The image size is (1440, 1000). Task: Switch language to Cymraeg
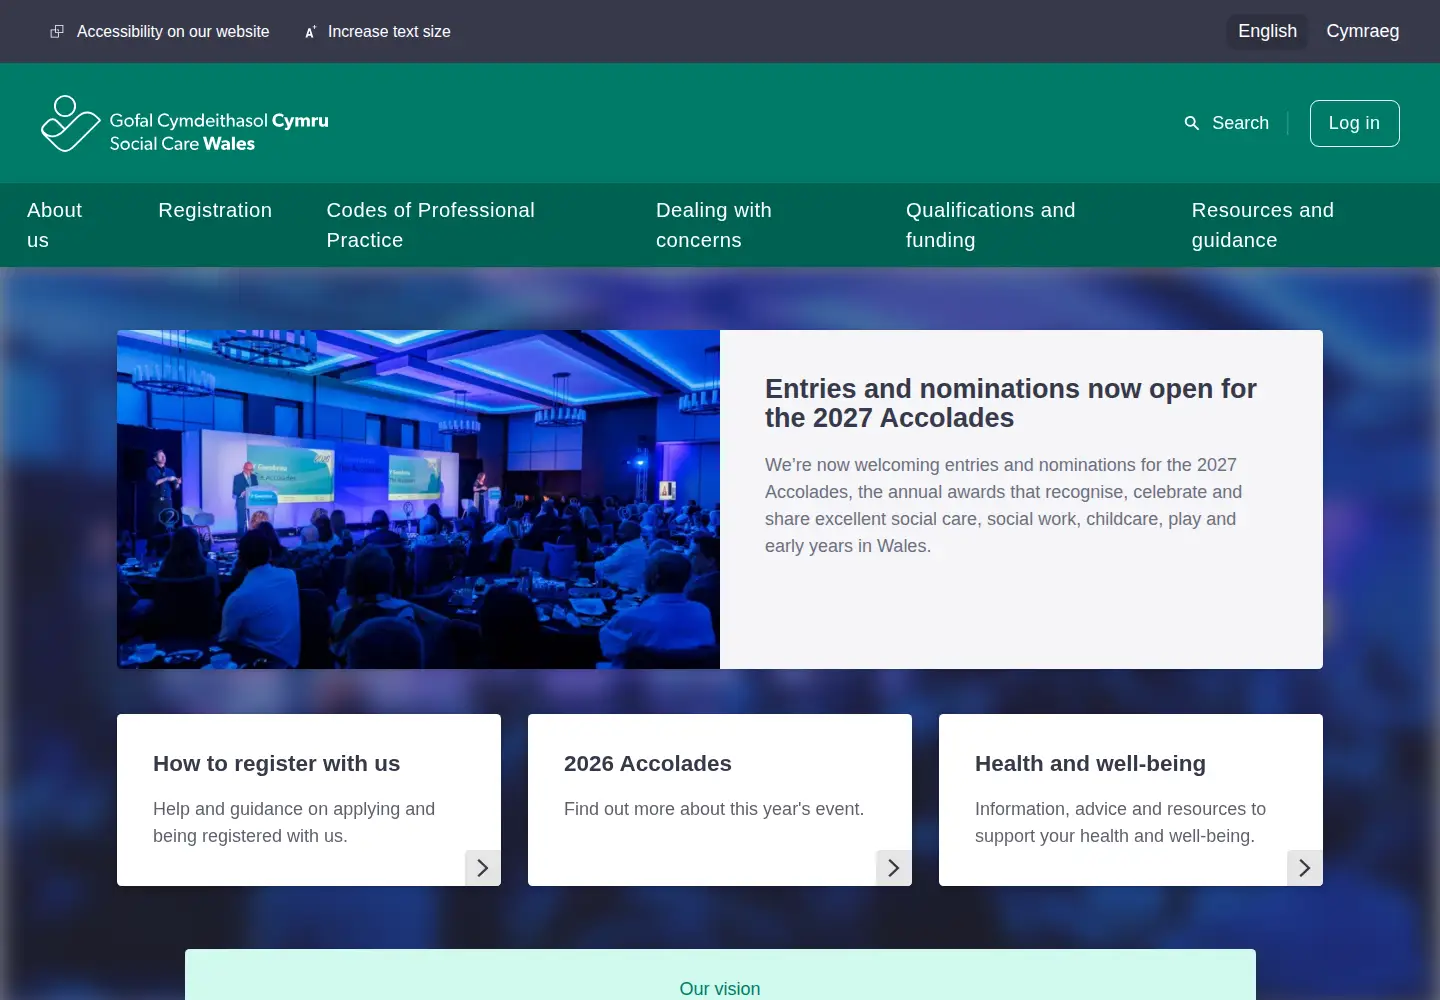coord(1362,31)
